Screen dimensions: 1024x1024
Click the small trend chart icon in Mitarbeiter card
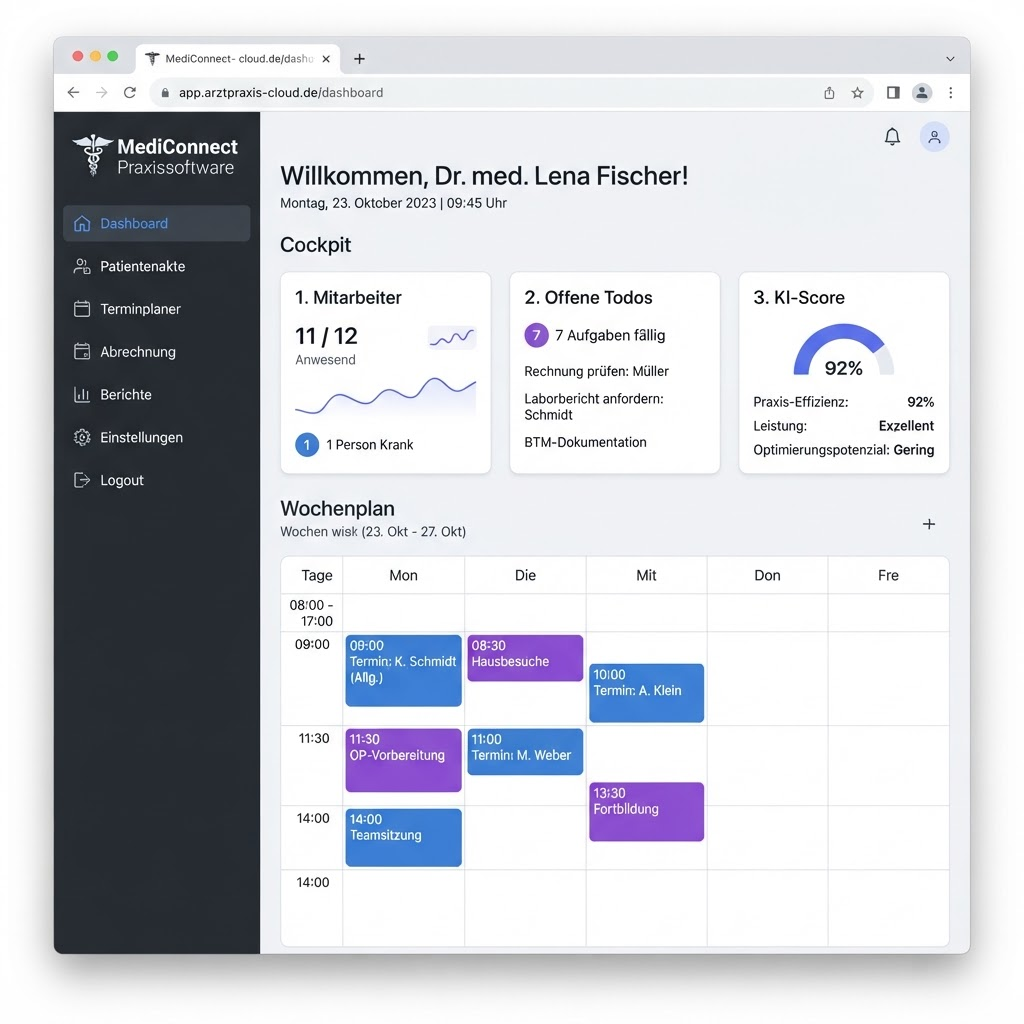tap(452, 338)
